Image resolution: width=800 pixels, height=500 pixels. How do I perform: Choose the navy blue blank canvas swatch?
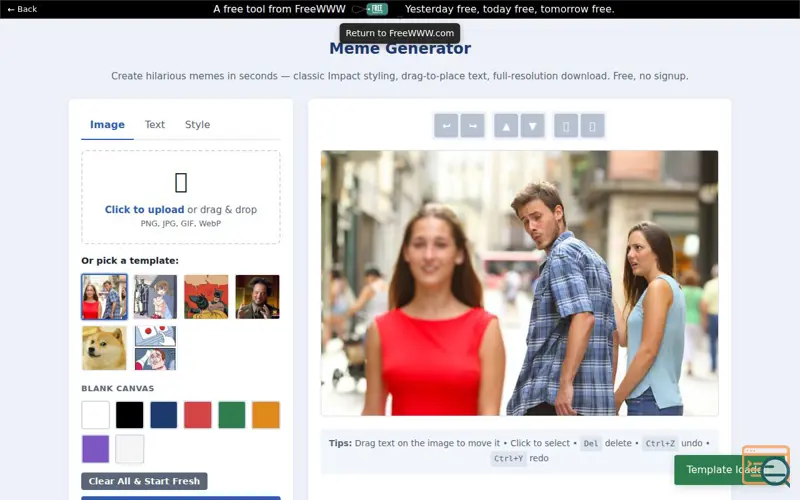point(164,415)
